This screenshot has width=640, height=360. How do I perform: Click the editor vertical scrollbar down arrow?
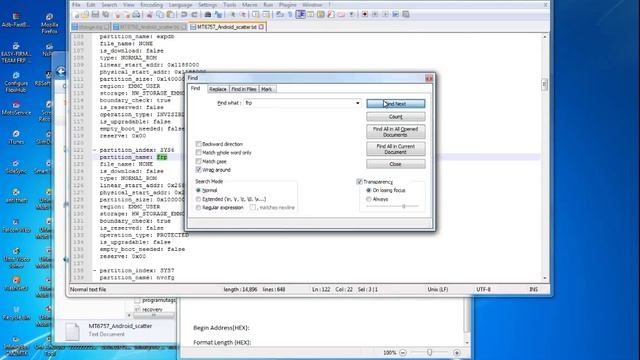pyautogui.click(x=545, y=278)
